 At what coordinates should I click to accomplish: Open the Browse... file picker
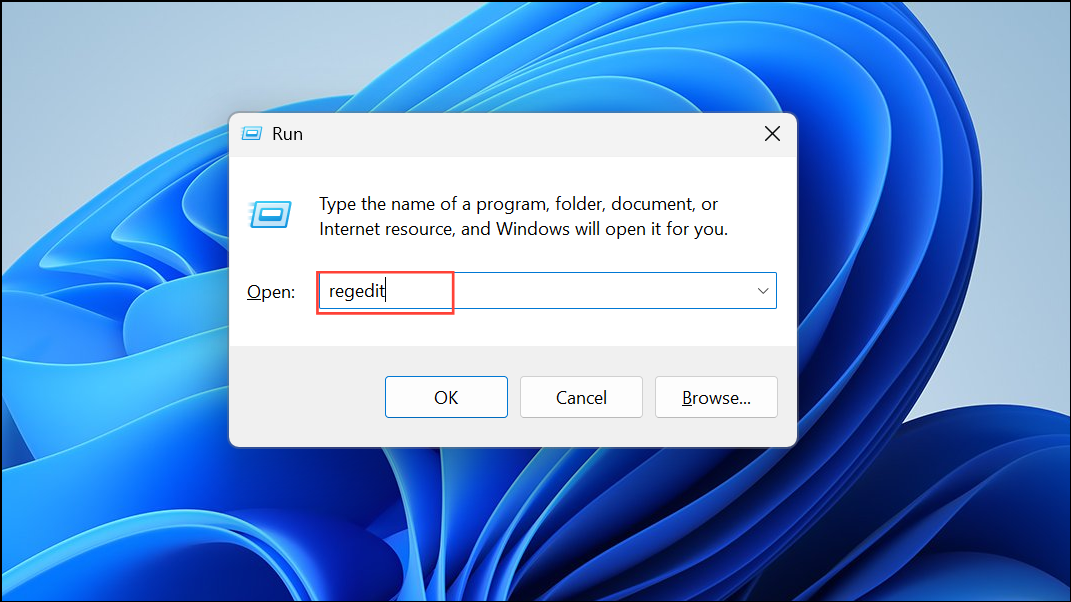click(x=716, y=397)
